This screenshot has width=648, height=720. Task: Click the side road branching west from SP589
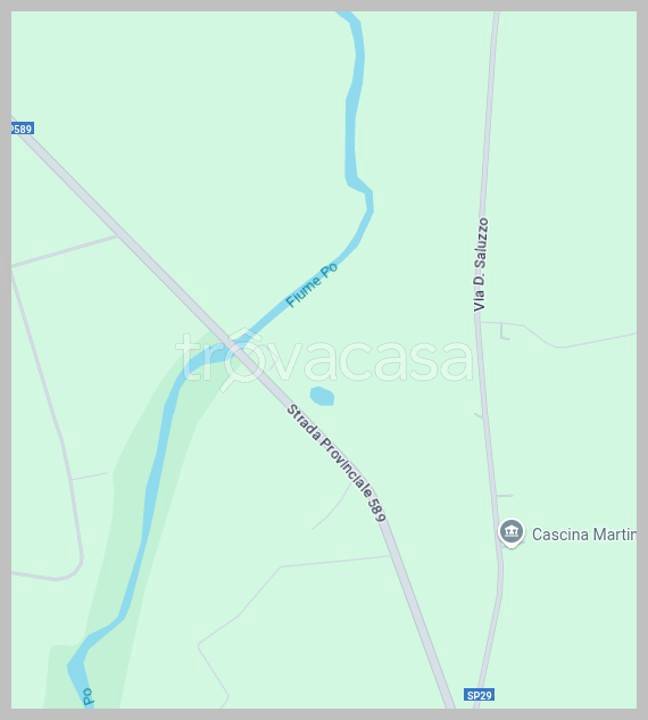coord(64,251)
